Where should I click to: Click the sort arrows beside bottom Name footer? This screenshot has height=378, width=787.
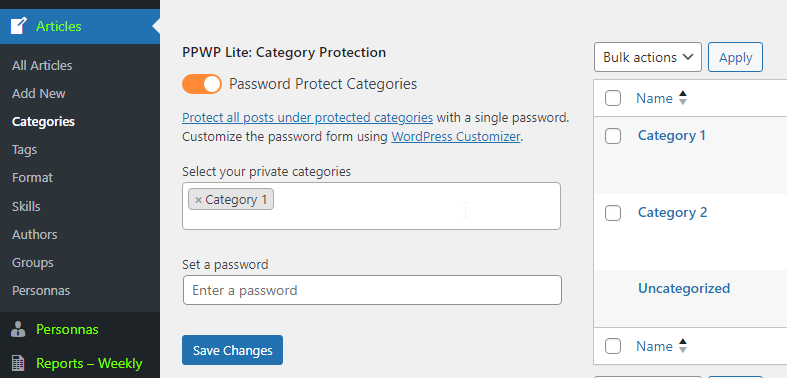pyautogui.click(x=682, y=346)
